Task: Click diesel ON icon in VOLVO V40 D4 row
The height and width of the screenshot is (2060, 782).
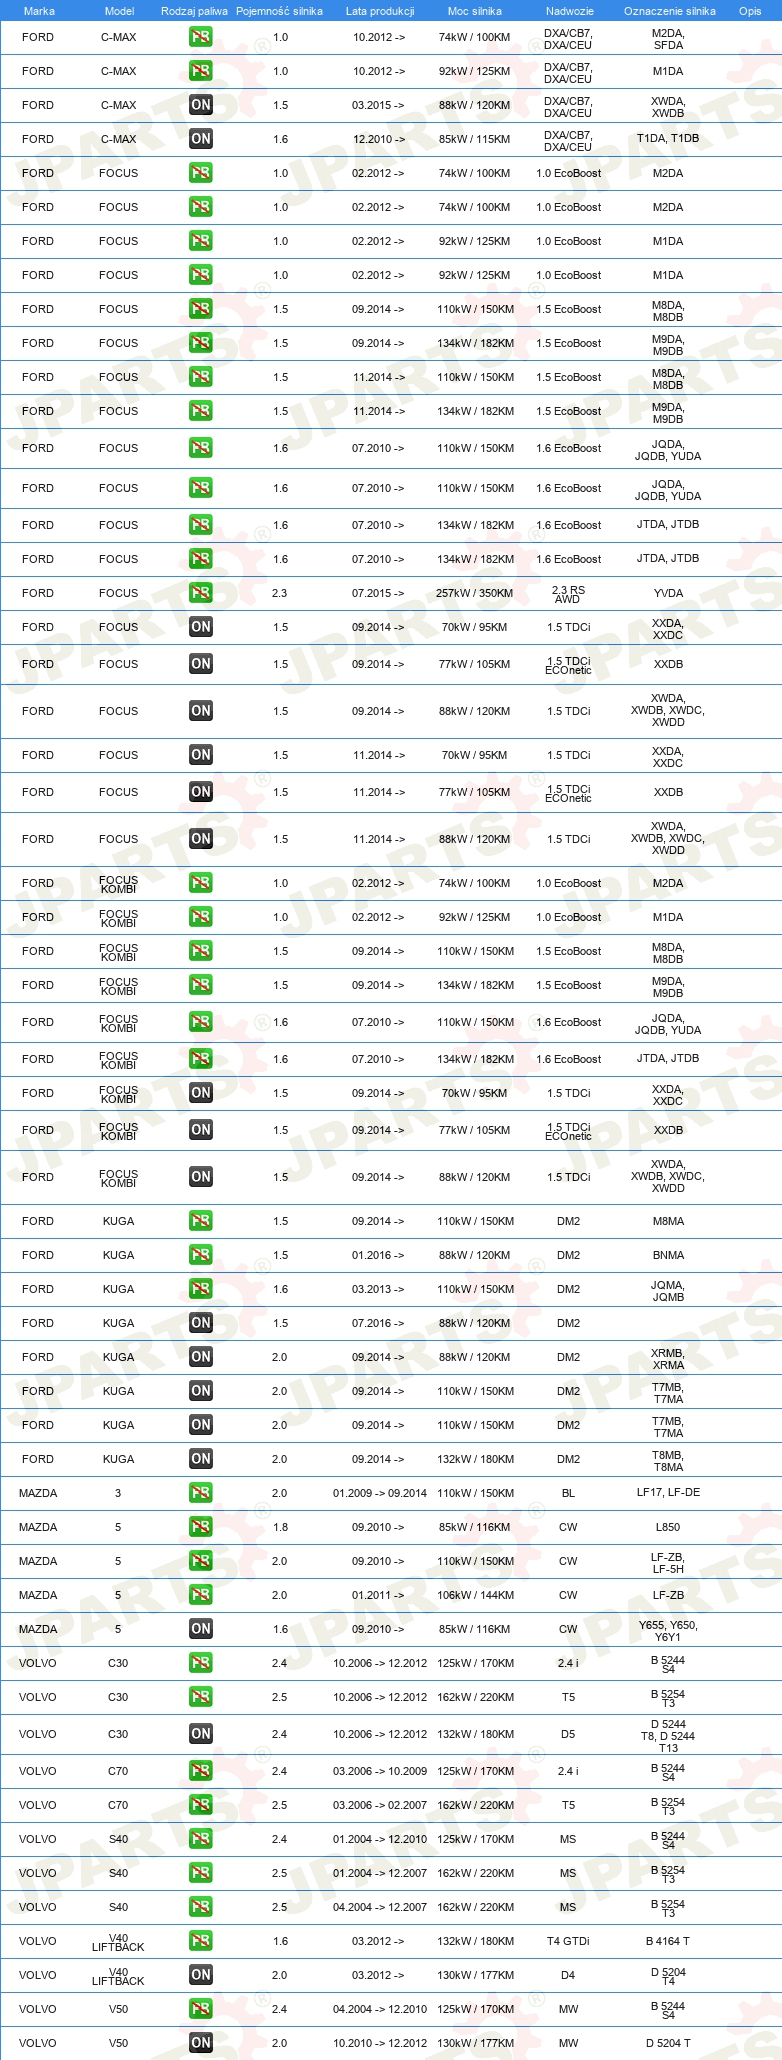Action: (201, 1975)
